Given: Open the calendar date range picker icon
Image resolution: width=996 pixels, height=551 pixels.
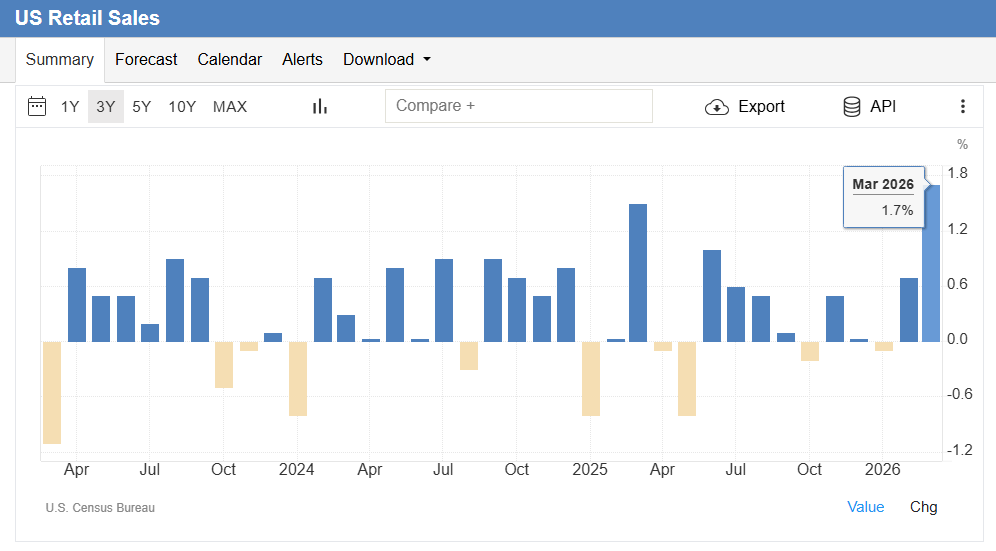Looking at the screenshot, I should point(37,107).
